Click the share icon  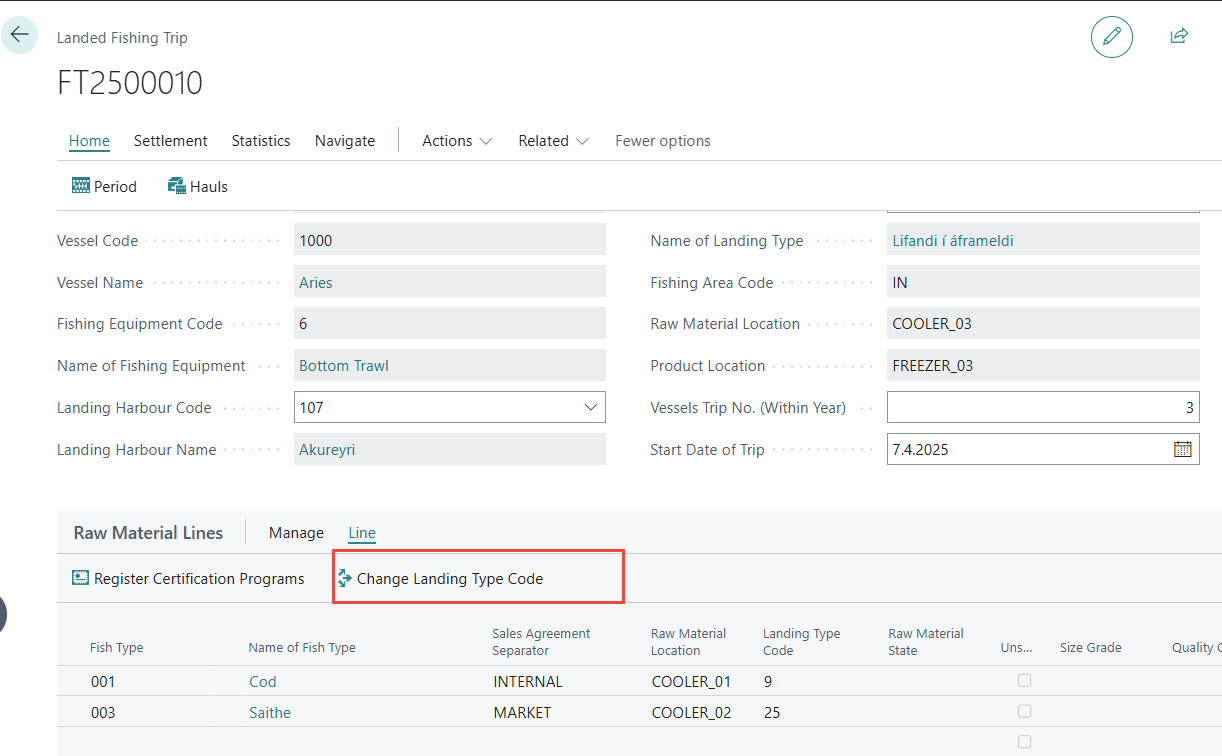[x=1179, y=36]
